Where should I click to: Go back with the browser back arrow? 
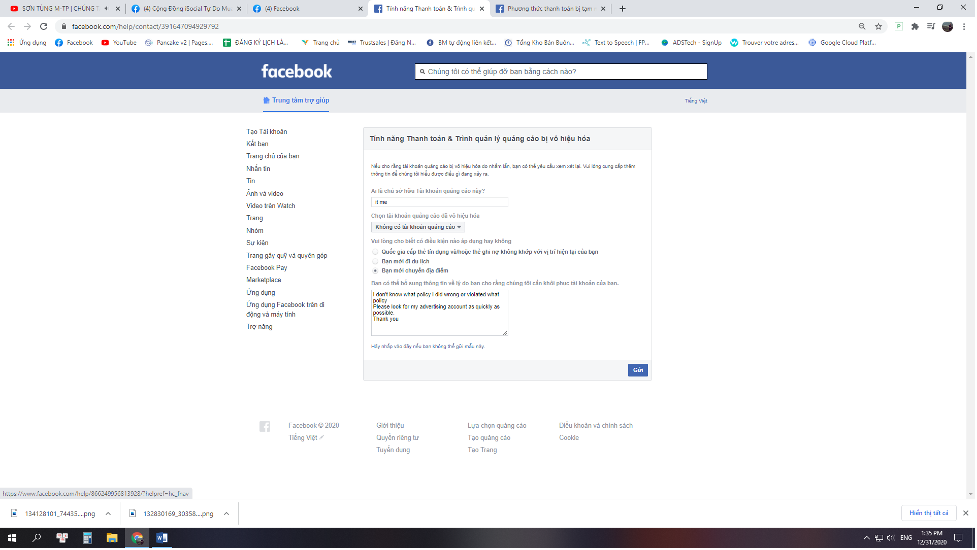click(x=11, y=26)
